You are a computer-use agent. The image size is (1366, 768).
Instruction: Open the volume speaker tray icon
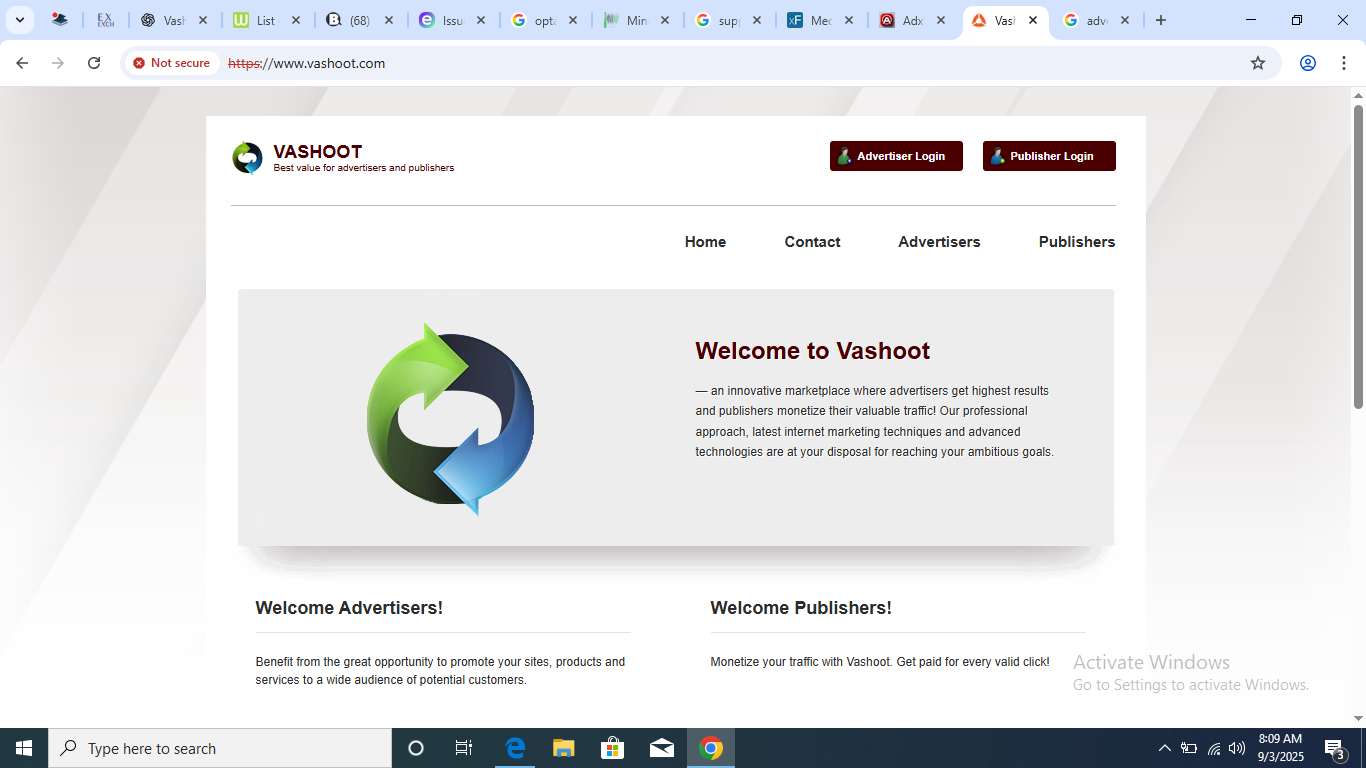point(1237,748)
